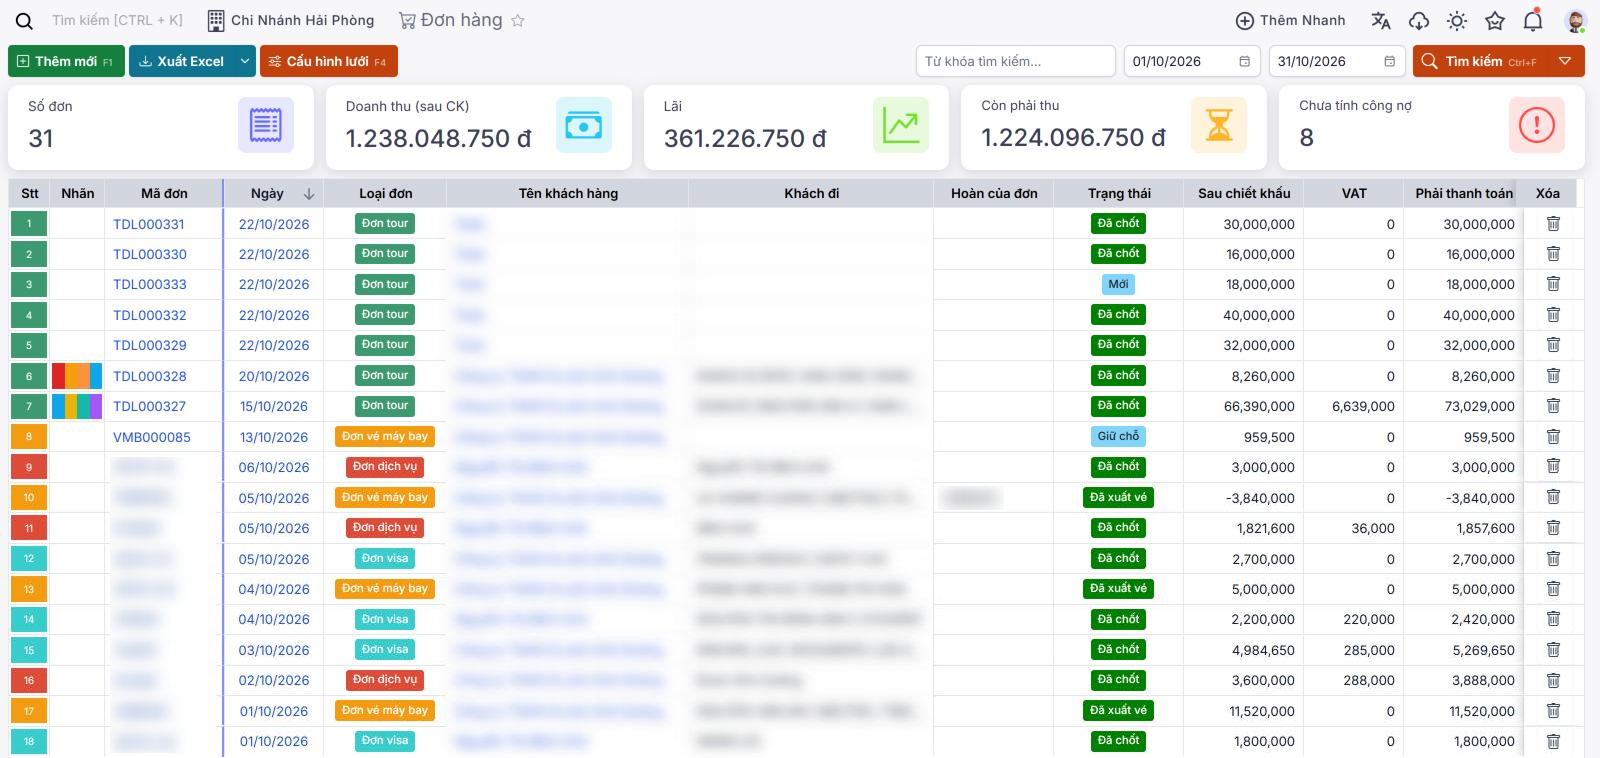
Task: Click the Doanh thu money icon
Action: [x=583, y=125]
